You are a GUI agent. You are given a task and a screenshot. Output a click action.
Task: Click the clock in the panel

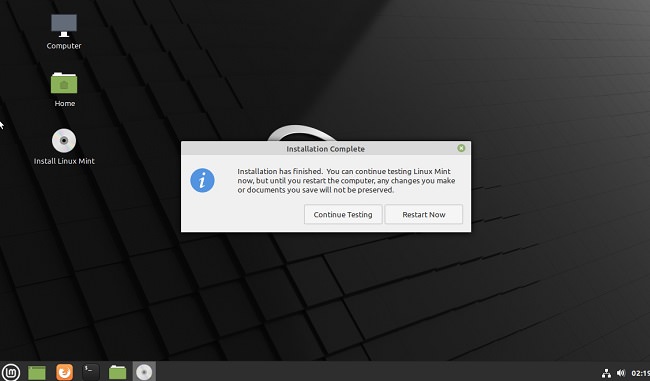[640, 374]
